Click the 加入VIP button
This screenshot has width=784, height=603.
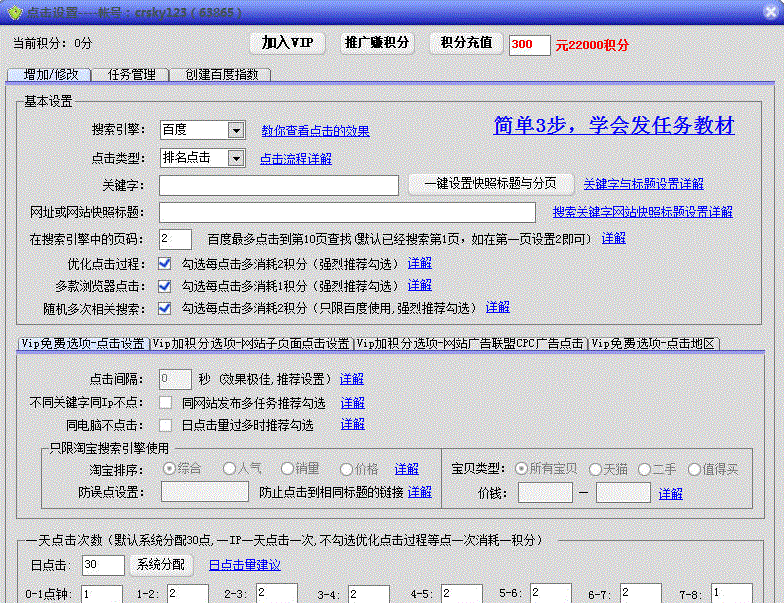(x=288, y=43)
